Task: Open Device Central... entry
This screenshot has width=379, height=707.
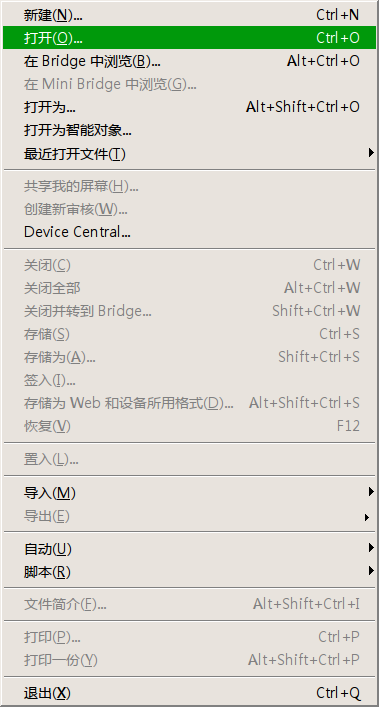Action: 189,232
